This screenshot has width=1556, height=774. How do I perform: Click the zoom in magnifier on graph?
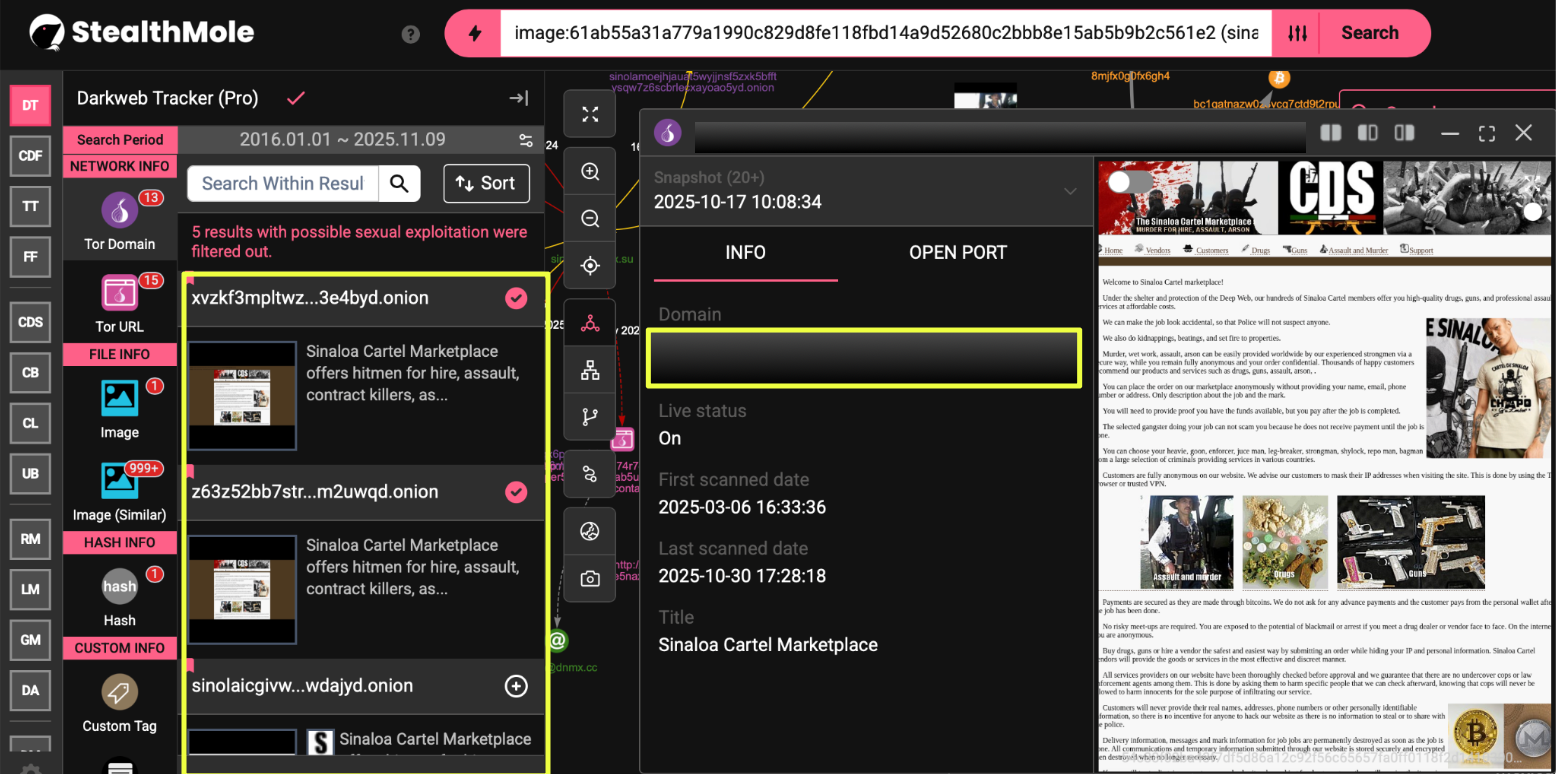tap(590, 171)
